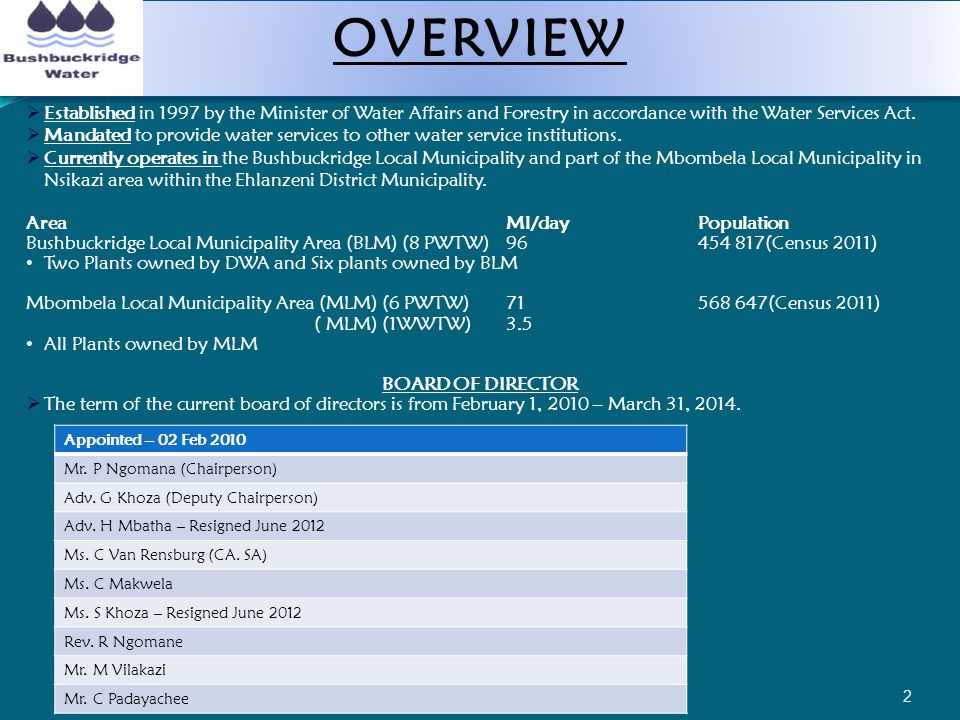
Task: Select row 'Mr. C Padayachee'
Action: [x=370, y=699]
